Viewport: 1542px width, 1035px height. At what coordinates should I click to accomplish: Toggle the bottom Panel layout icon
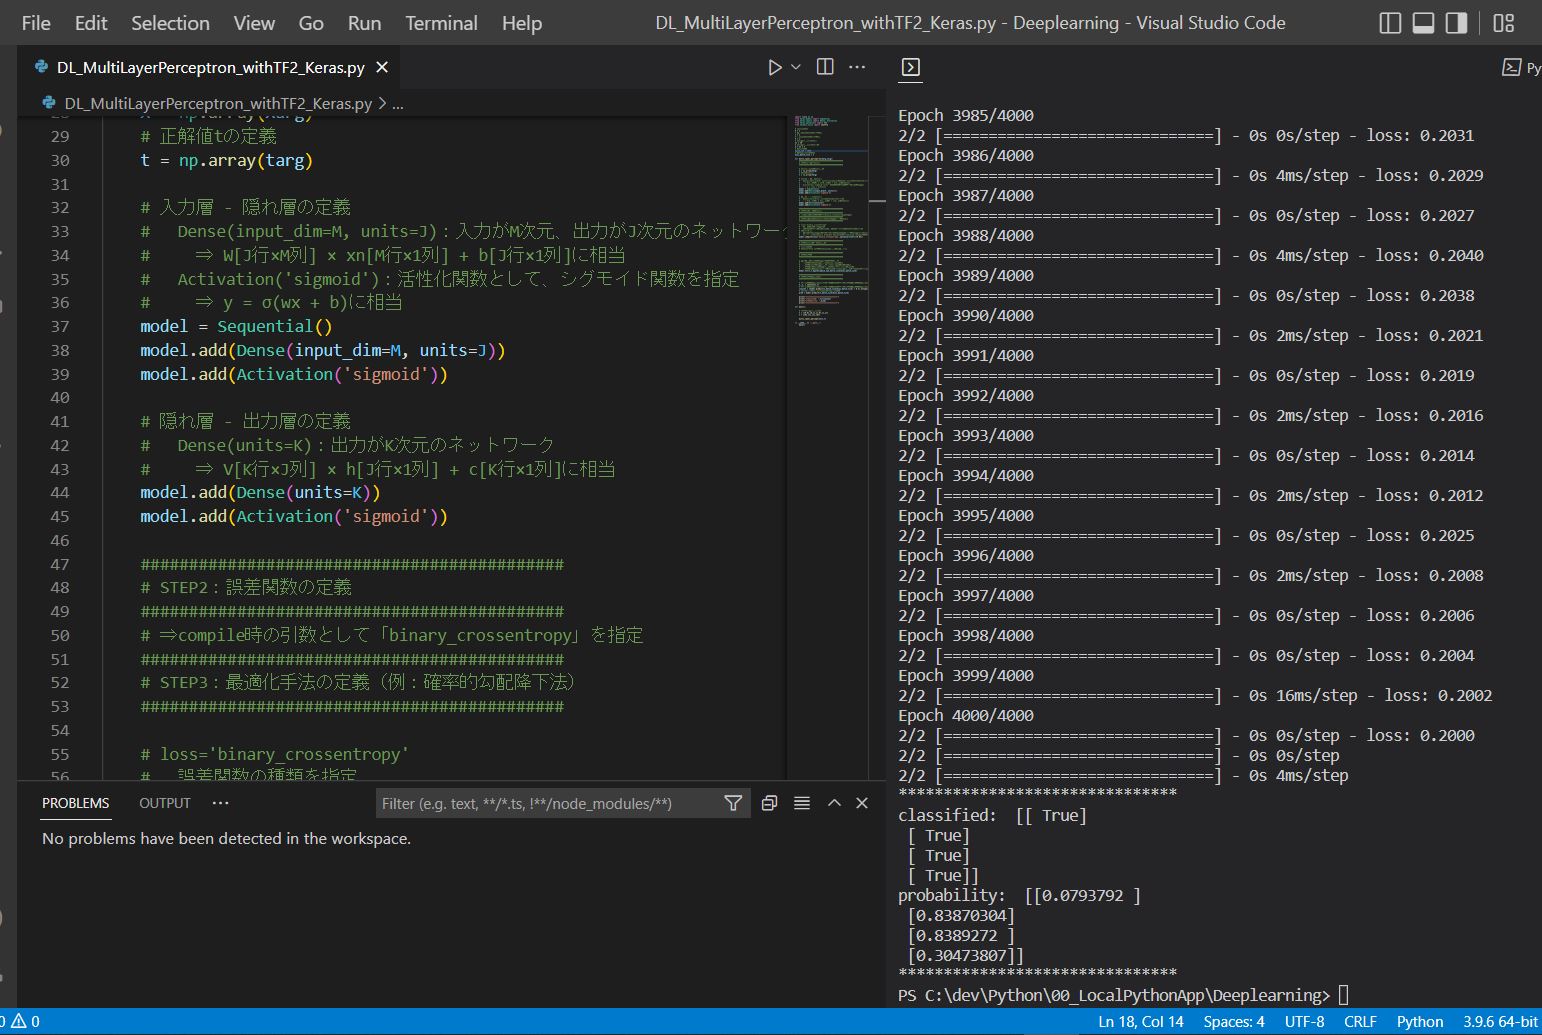[1423, 23]
